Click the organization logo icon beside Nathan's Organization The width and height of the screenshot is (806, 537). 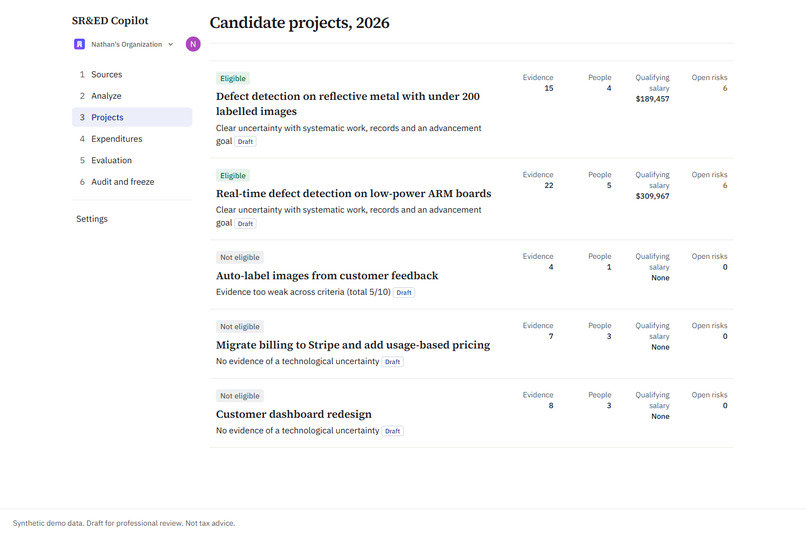tap(79, 44)
